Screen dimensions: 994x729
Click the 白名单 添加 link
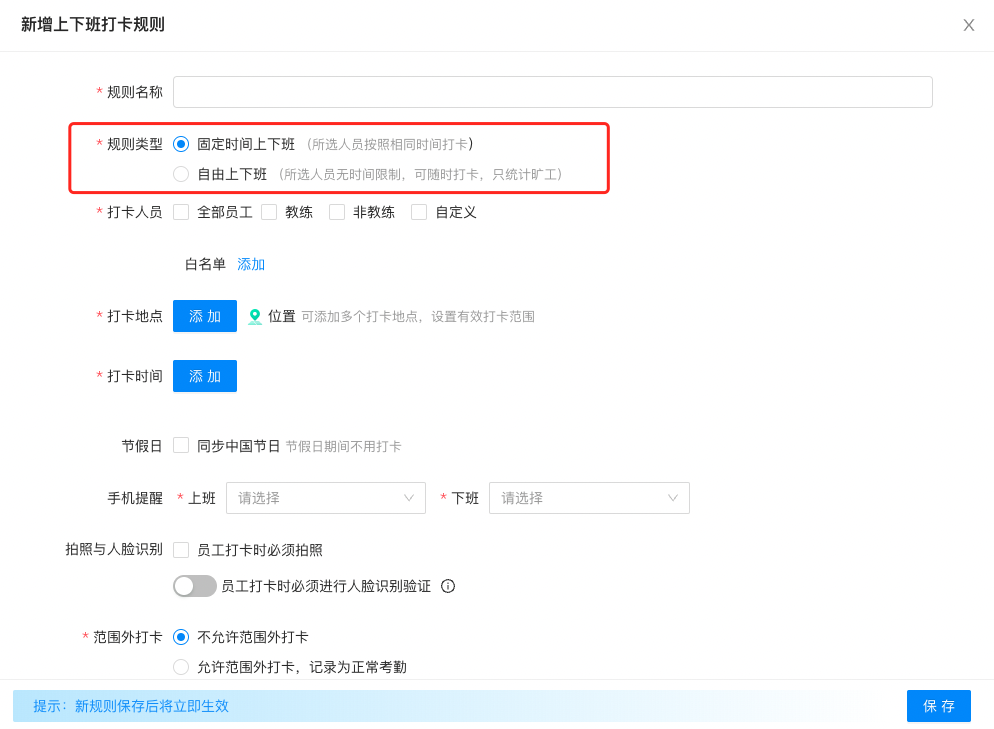[x=251, y=264]
